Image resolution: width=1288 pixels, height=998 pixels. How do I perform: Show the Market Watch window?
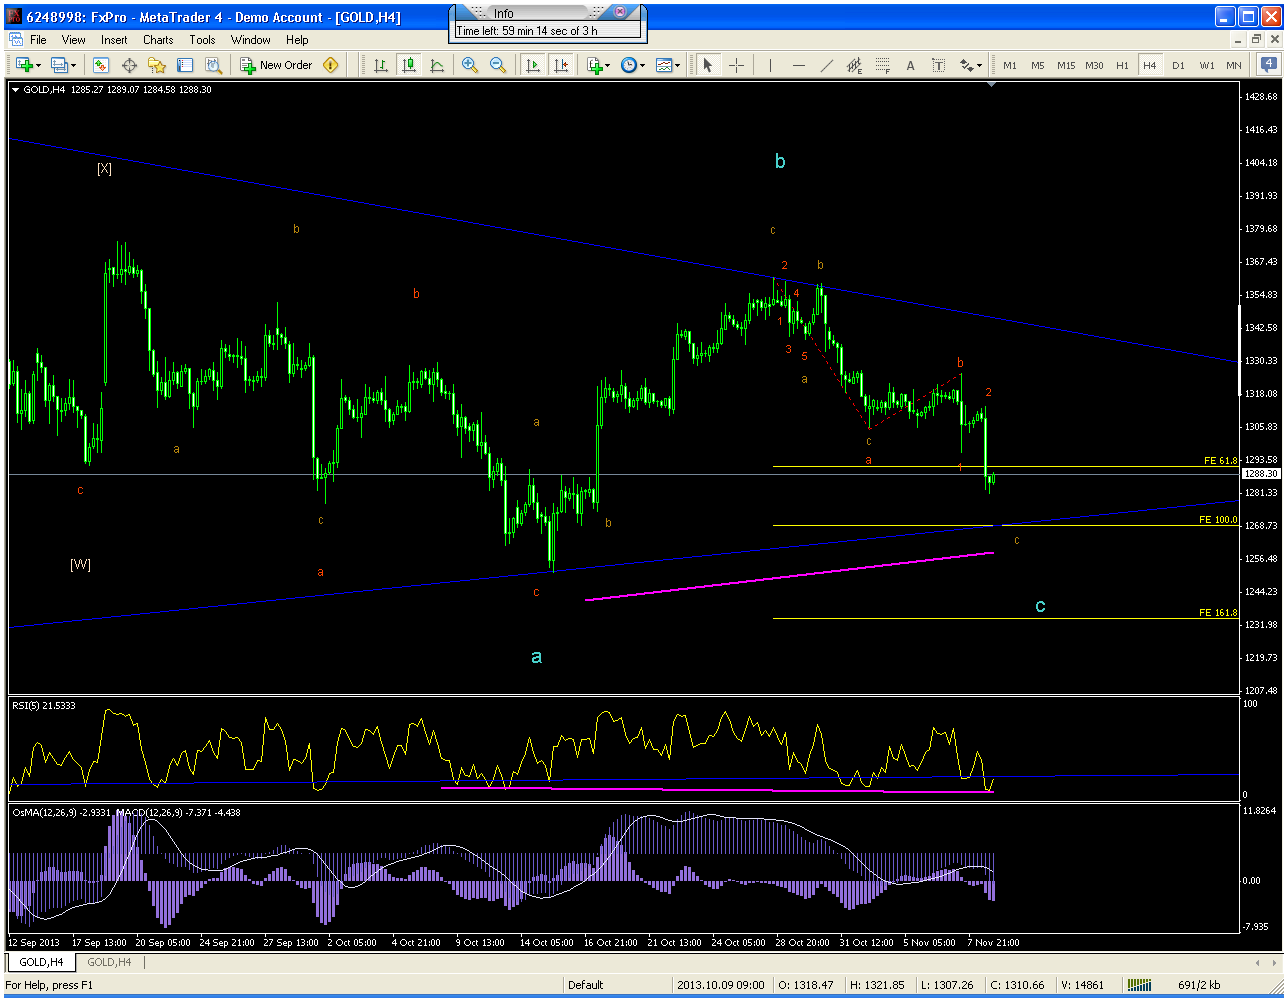101,65
